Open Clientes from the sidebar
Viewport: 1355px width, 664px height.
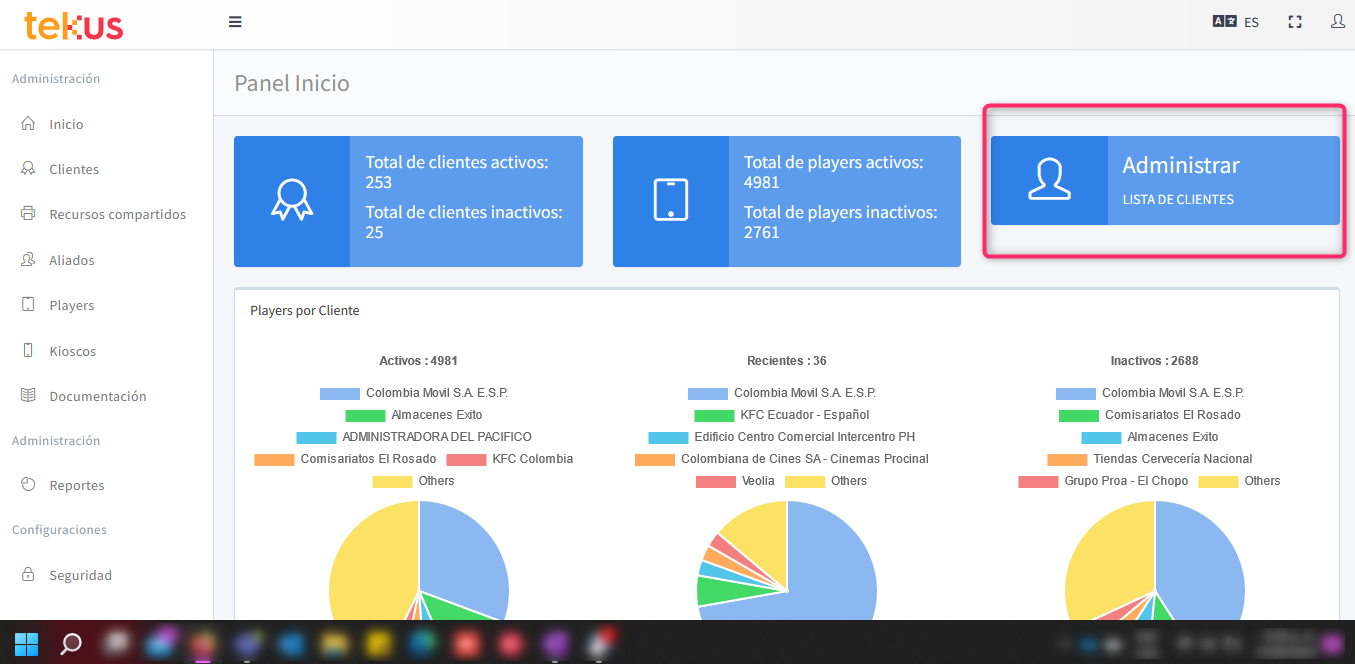74,169
